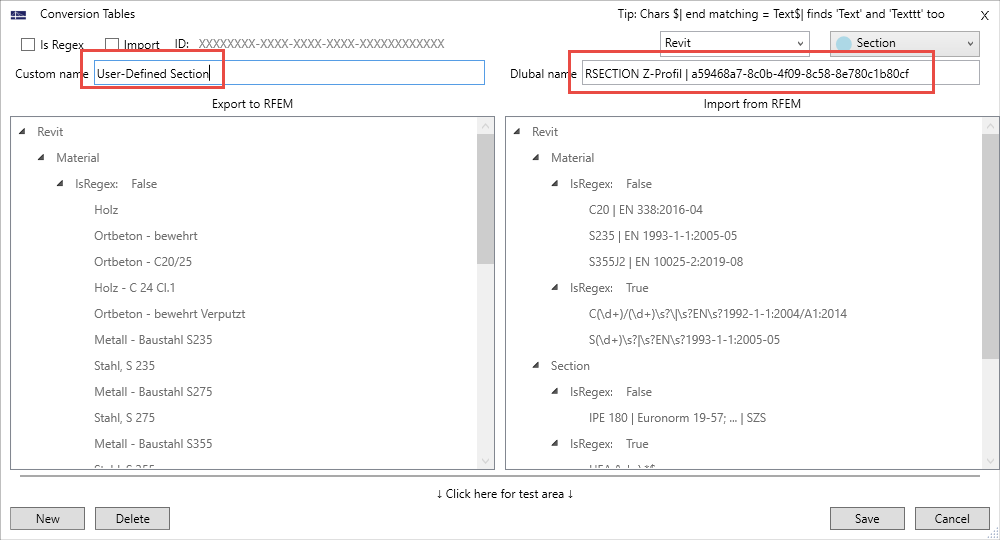The height and width of the screenshot is (540, 1000).
Task: Click here for test area link
Action: tap(504, 493)
